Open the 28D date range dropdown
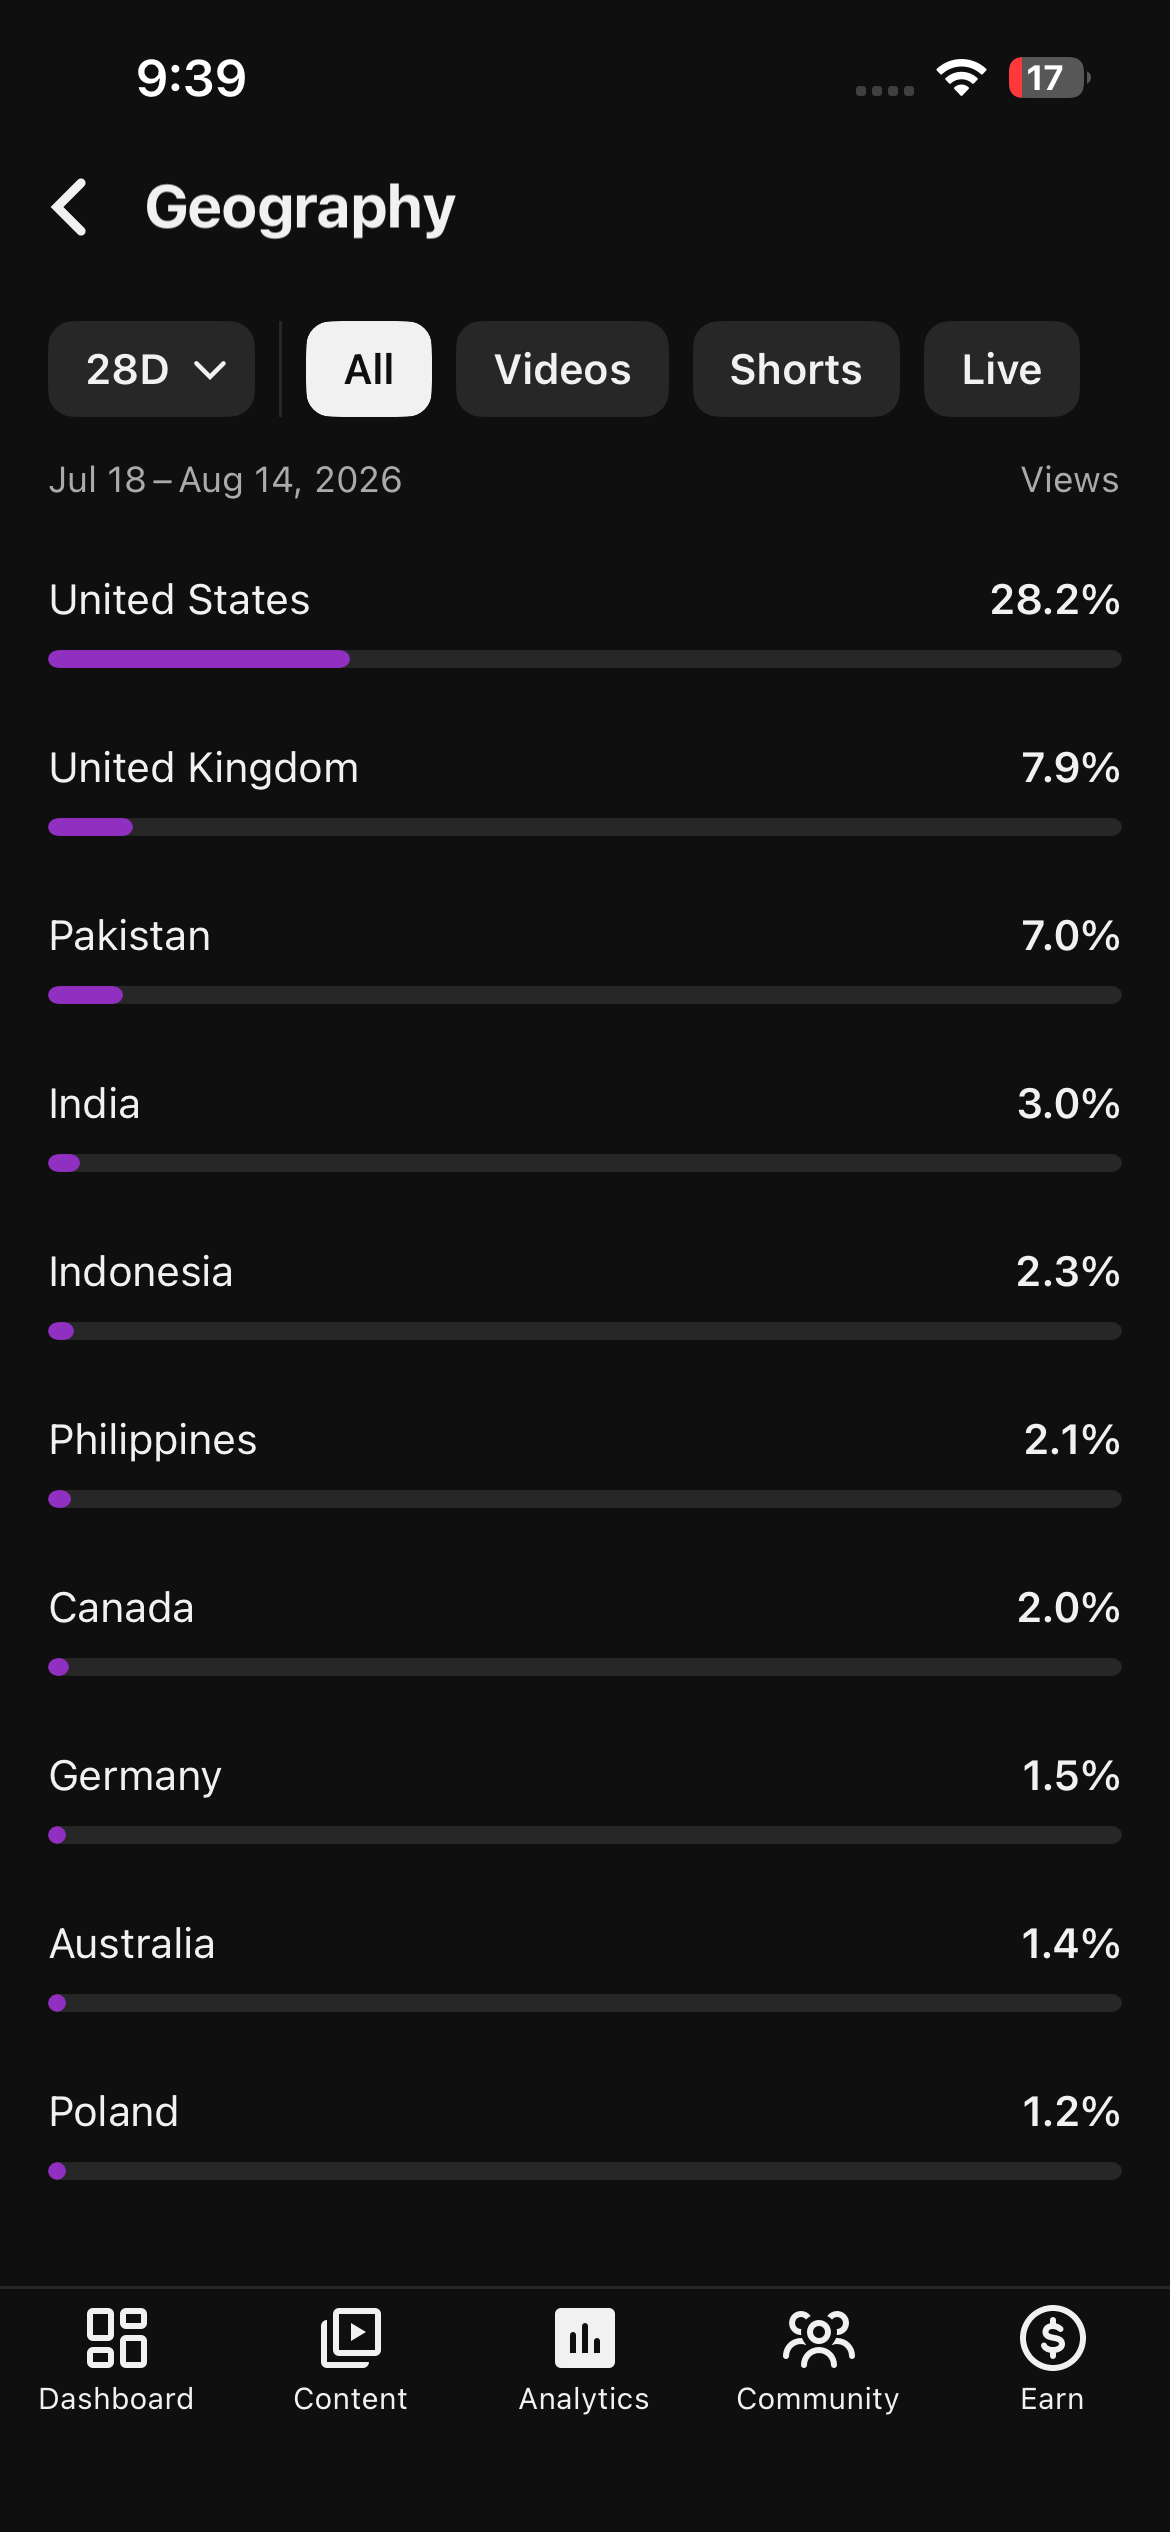Screen dimensions: 1170x2532 click(x=151, y=369)
